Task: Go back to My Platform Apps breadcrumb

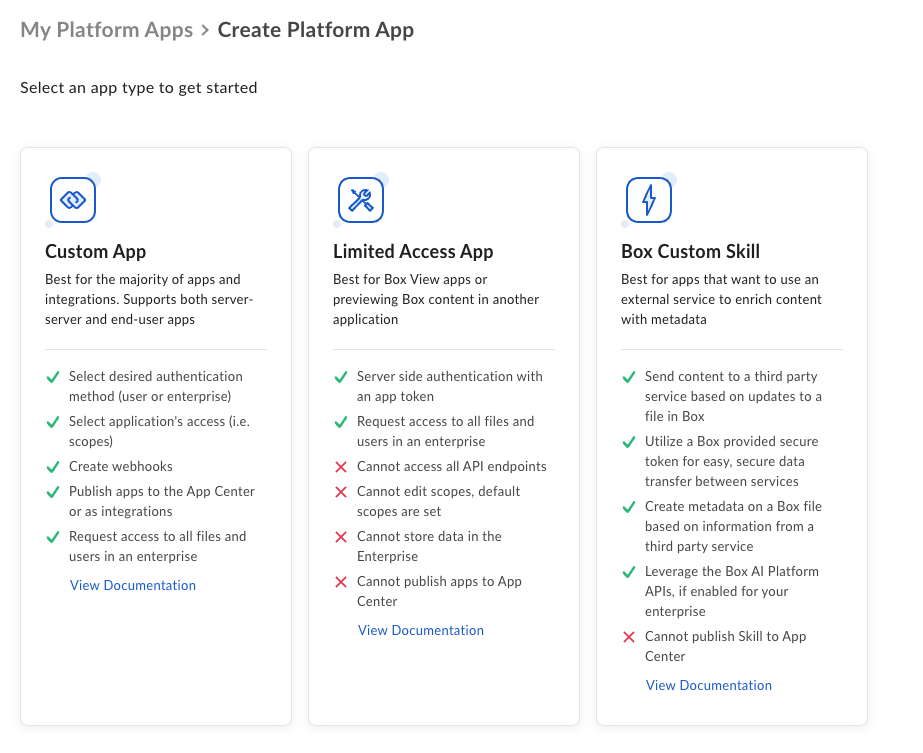Action: (107, 30)
